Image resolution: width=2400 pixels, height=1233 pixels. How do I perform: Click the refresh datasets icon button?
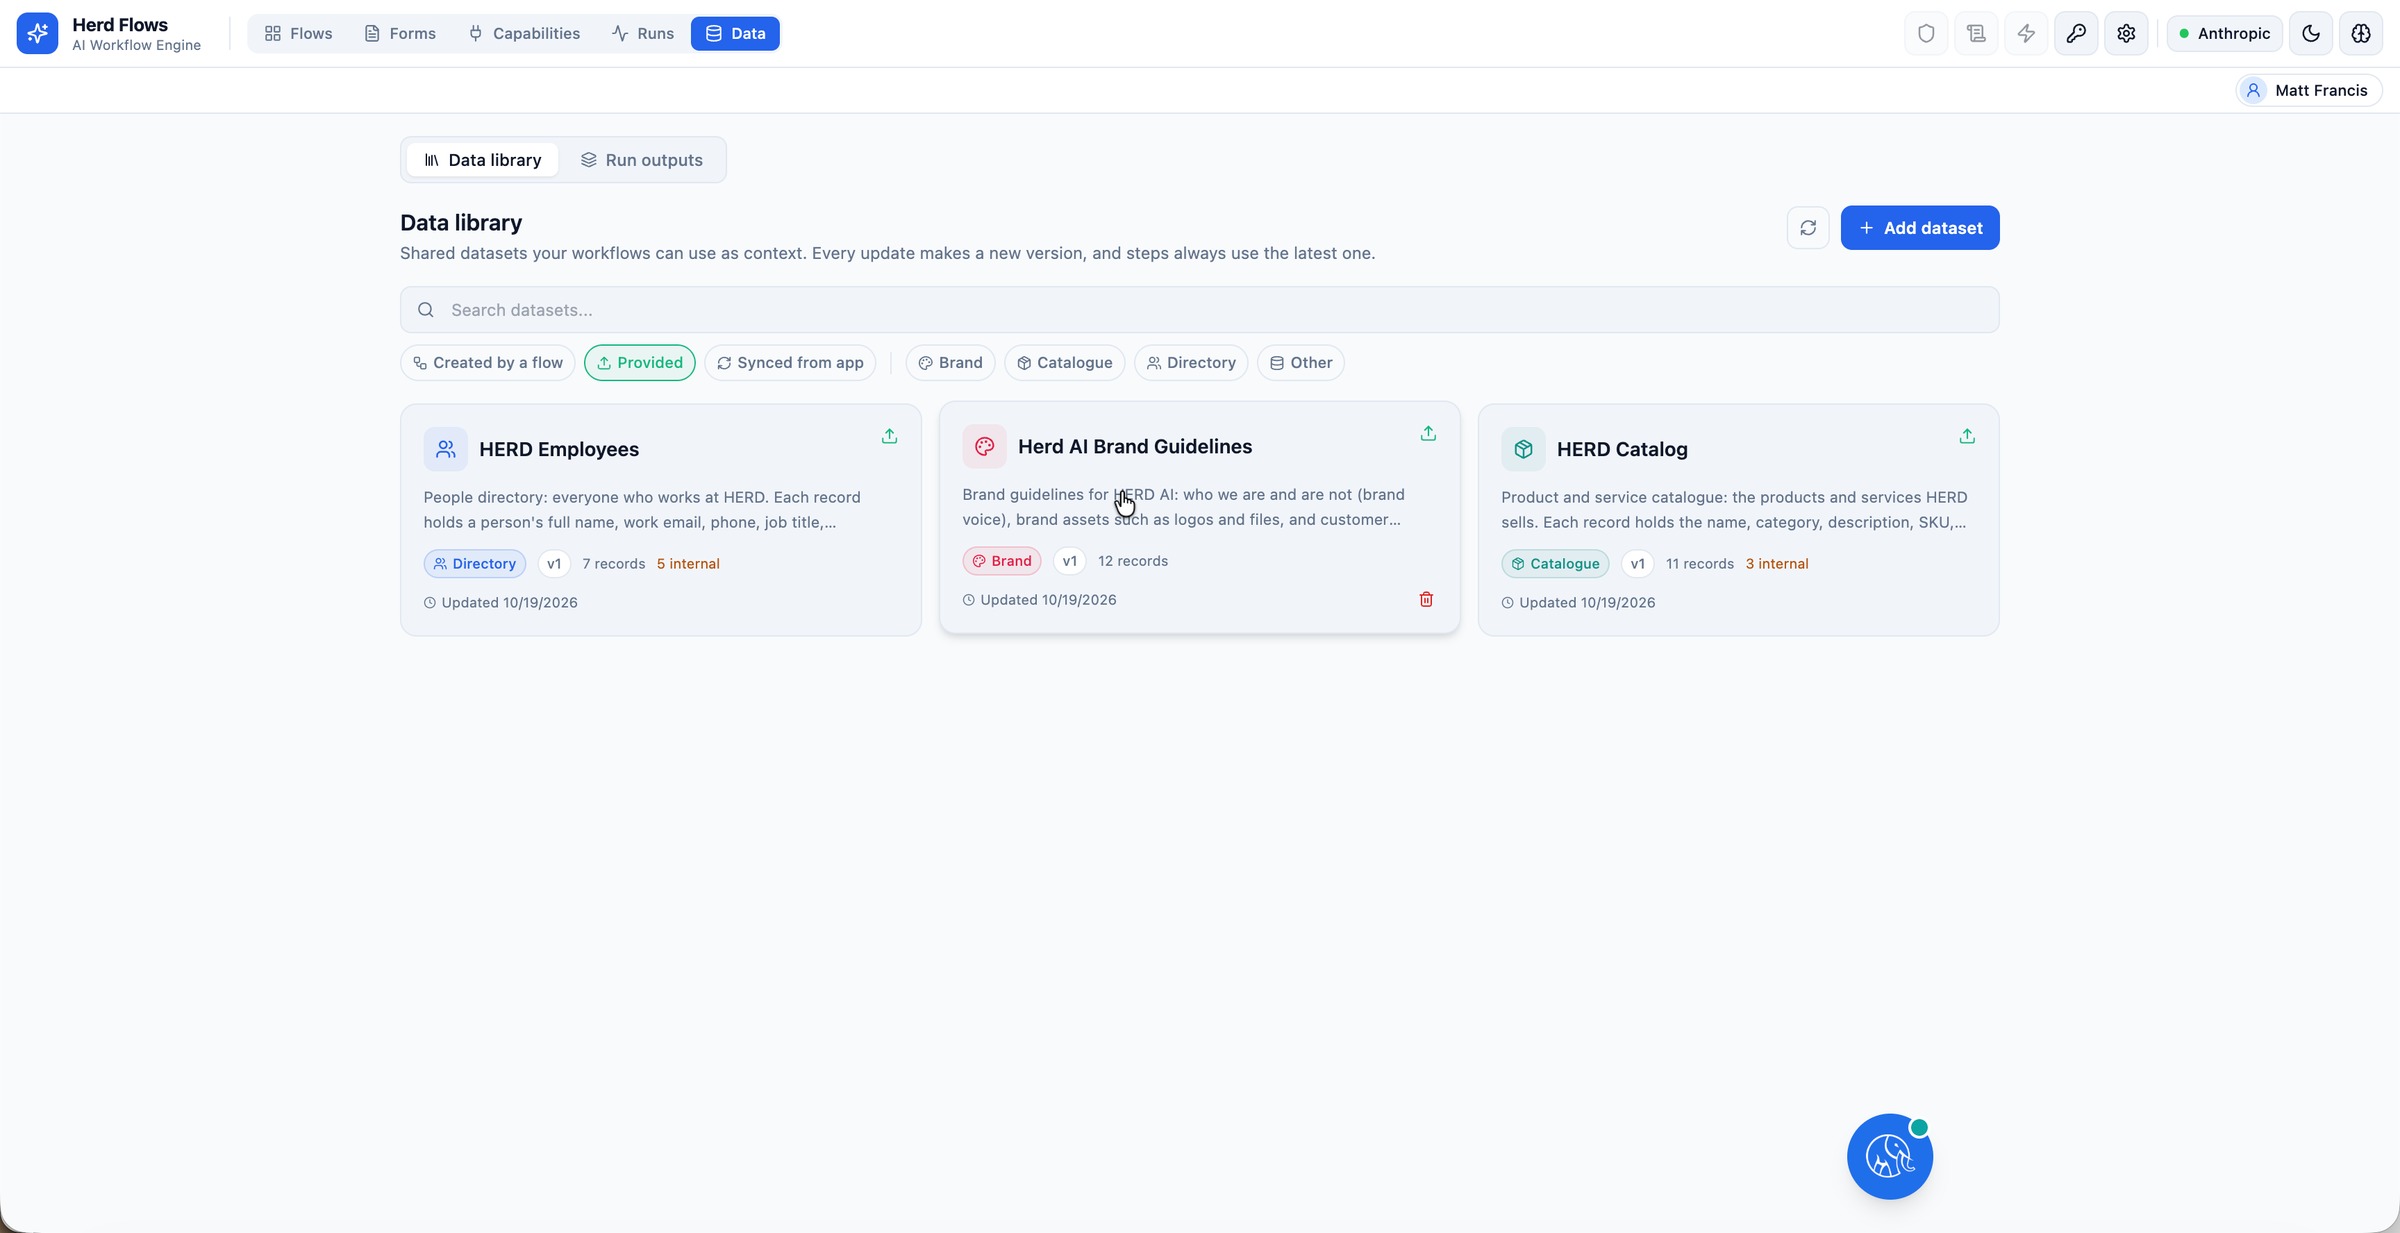pos(1808,228)
